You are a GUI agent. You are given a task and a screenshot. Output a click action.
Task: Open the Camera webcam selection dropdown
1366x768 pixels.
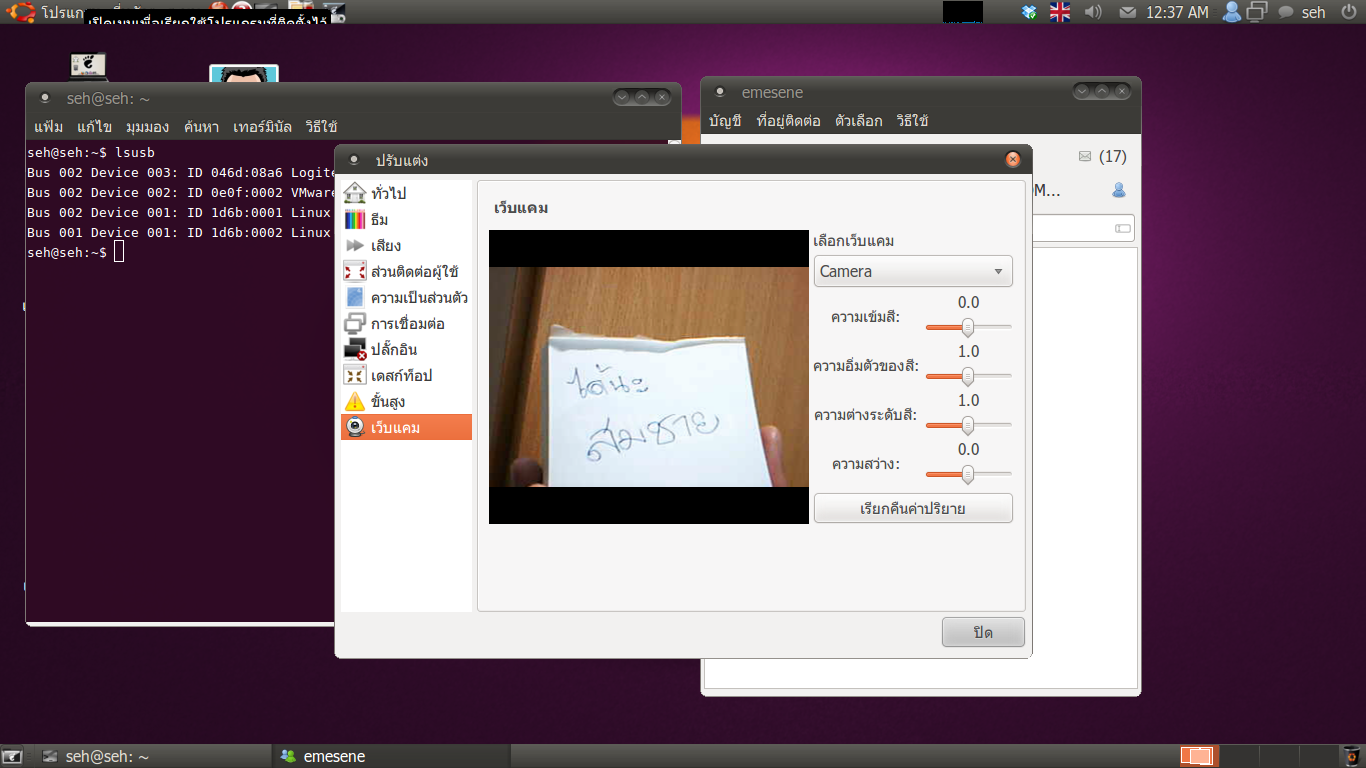point(913,271)
